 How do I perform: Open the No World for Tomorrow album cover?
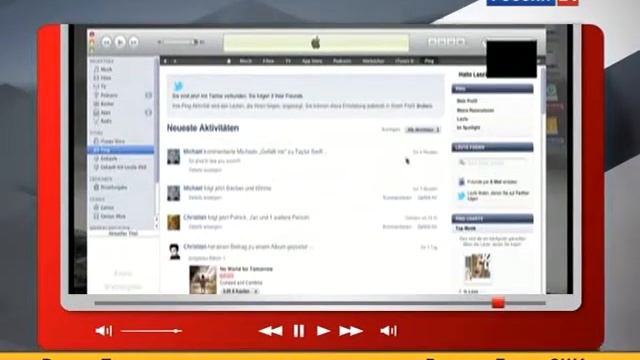pyautogui.click(x=203, y=280)
